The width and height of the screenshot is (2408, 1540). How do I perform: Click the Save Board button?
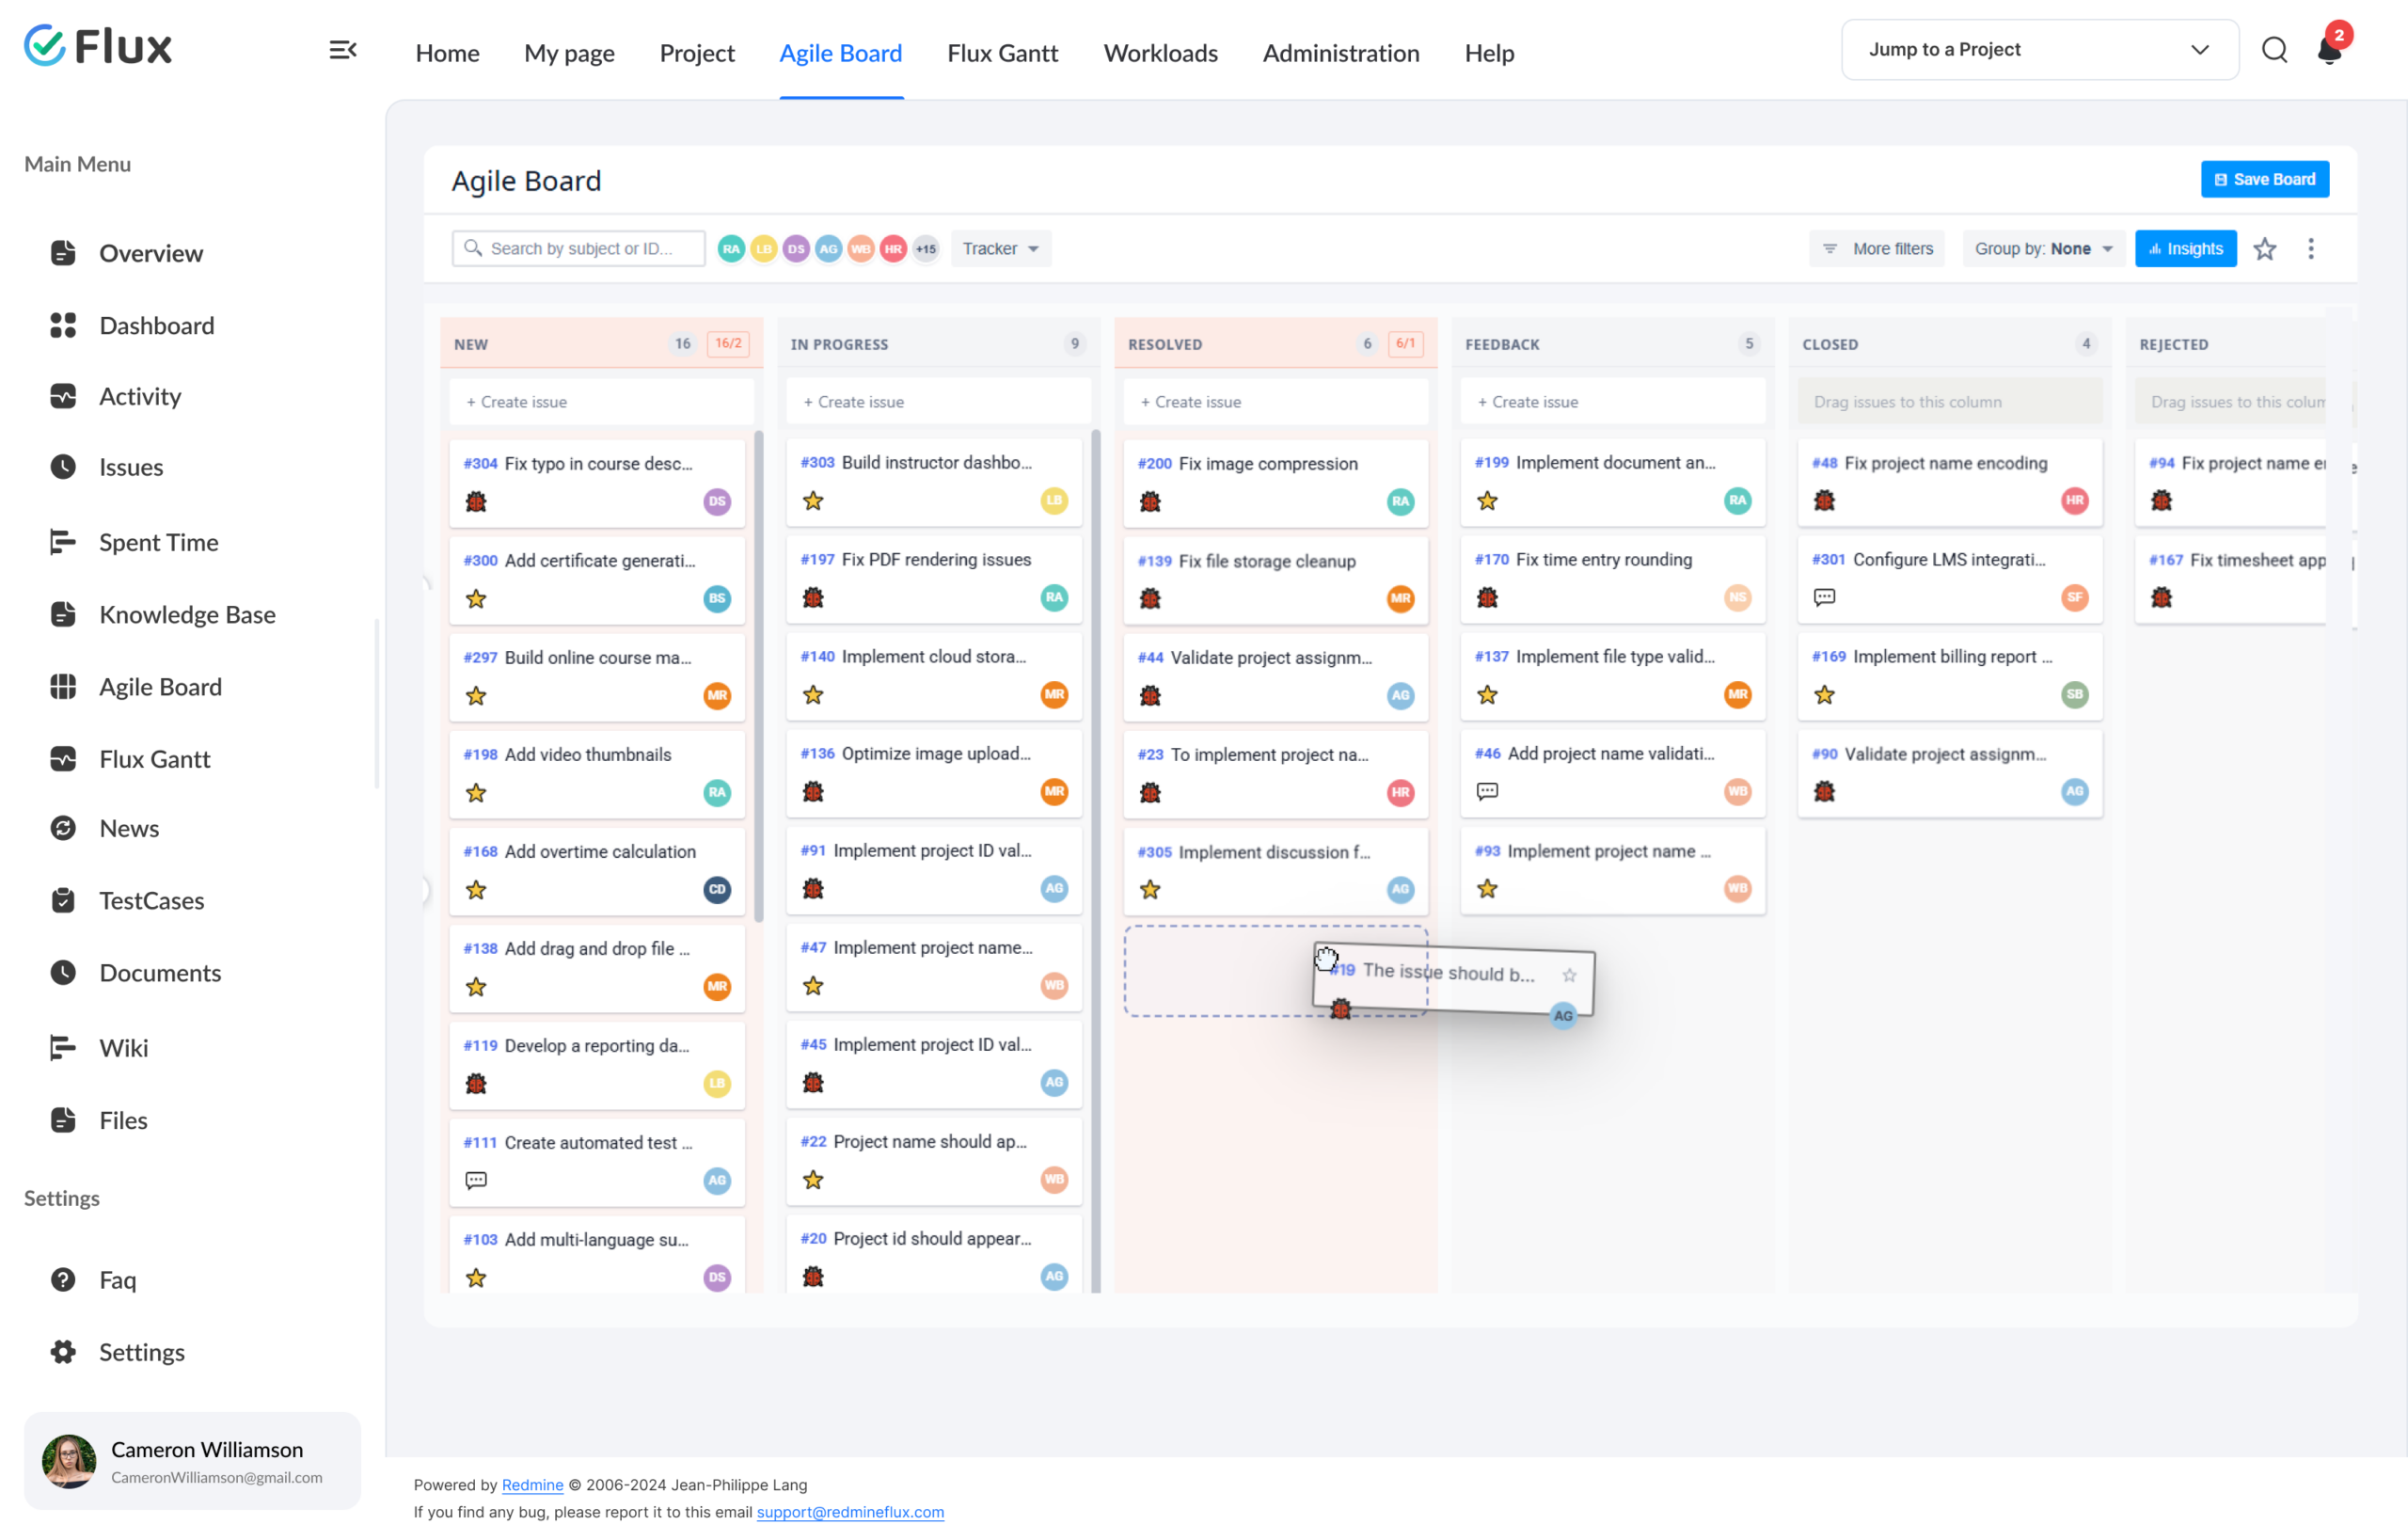click(2264, 179)
